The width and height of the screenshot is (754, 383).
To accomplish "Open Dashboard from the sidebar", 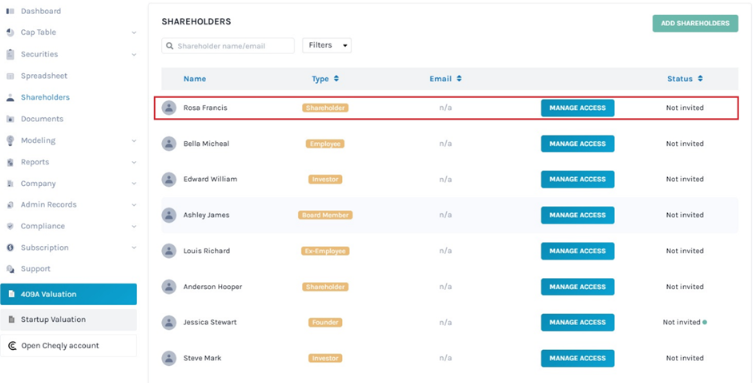I will point(41,11).
